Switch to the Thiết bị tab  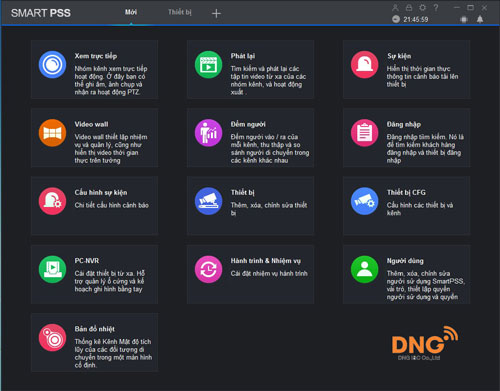click(180, 12)
